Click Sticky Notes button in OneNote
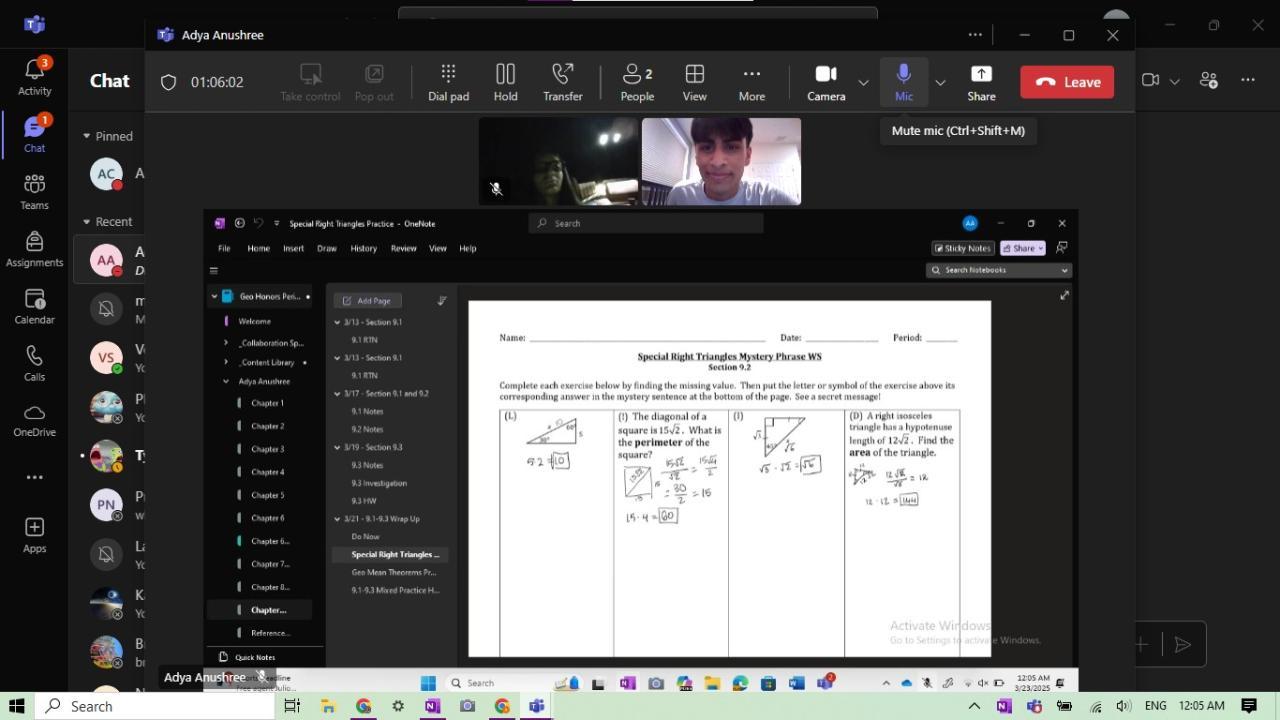This screenshot has width=1280, height=720. click(x=962, y=248)
